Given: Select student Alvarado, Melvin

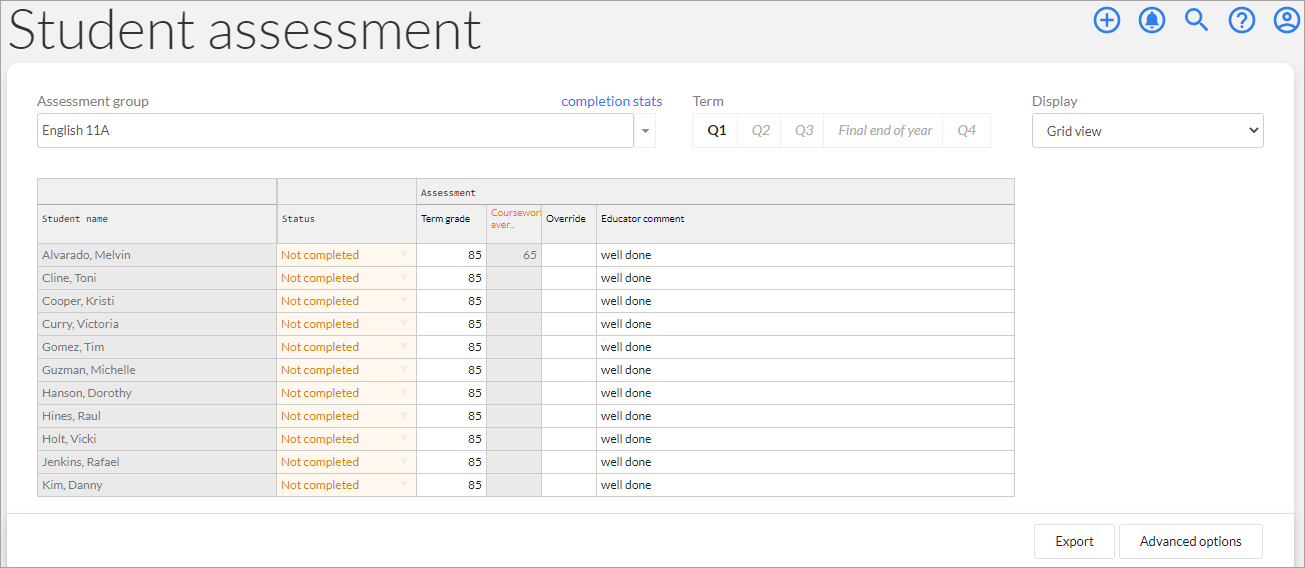Looking at the screenshot, I should click(x=157, y=255).
